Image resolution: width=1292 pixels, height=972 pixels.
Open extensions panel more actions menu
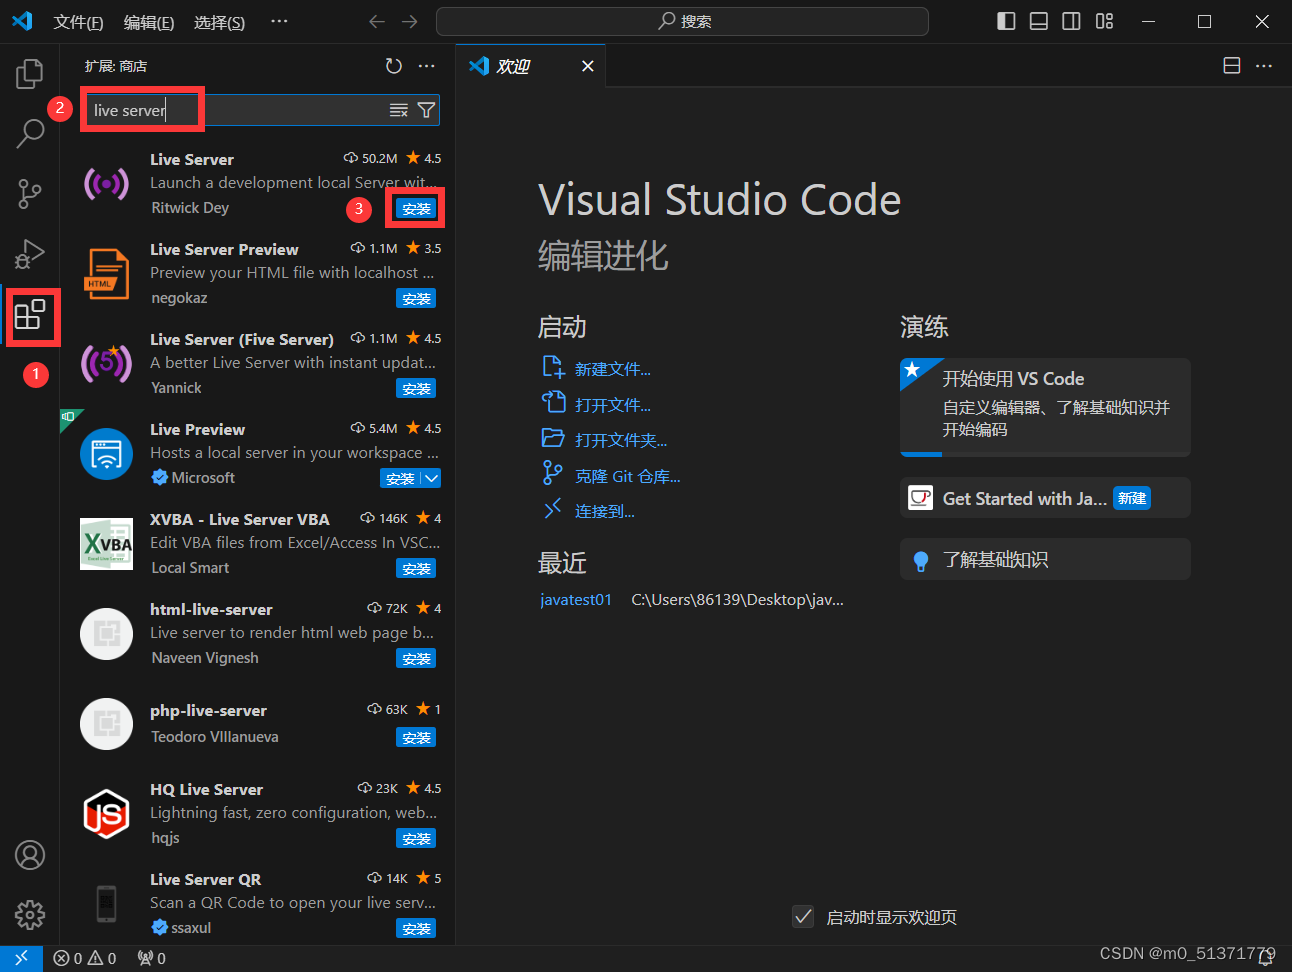pos(427,66)
